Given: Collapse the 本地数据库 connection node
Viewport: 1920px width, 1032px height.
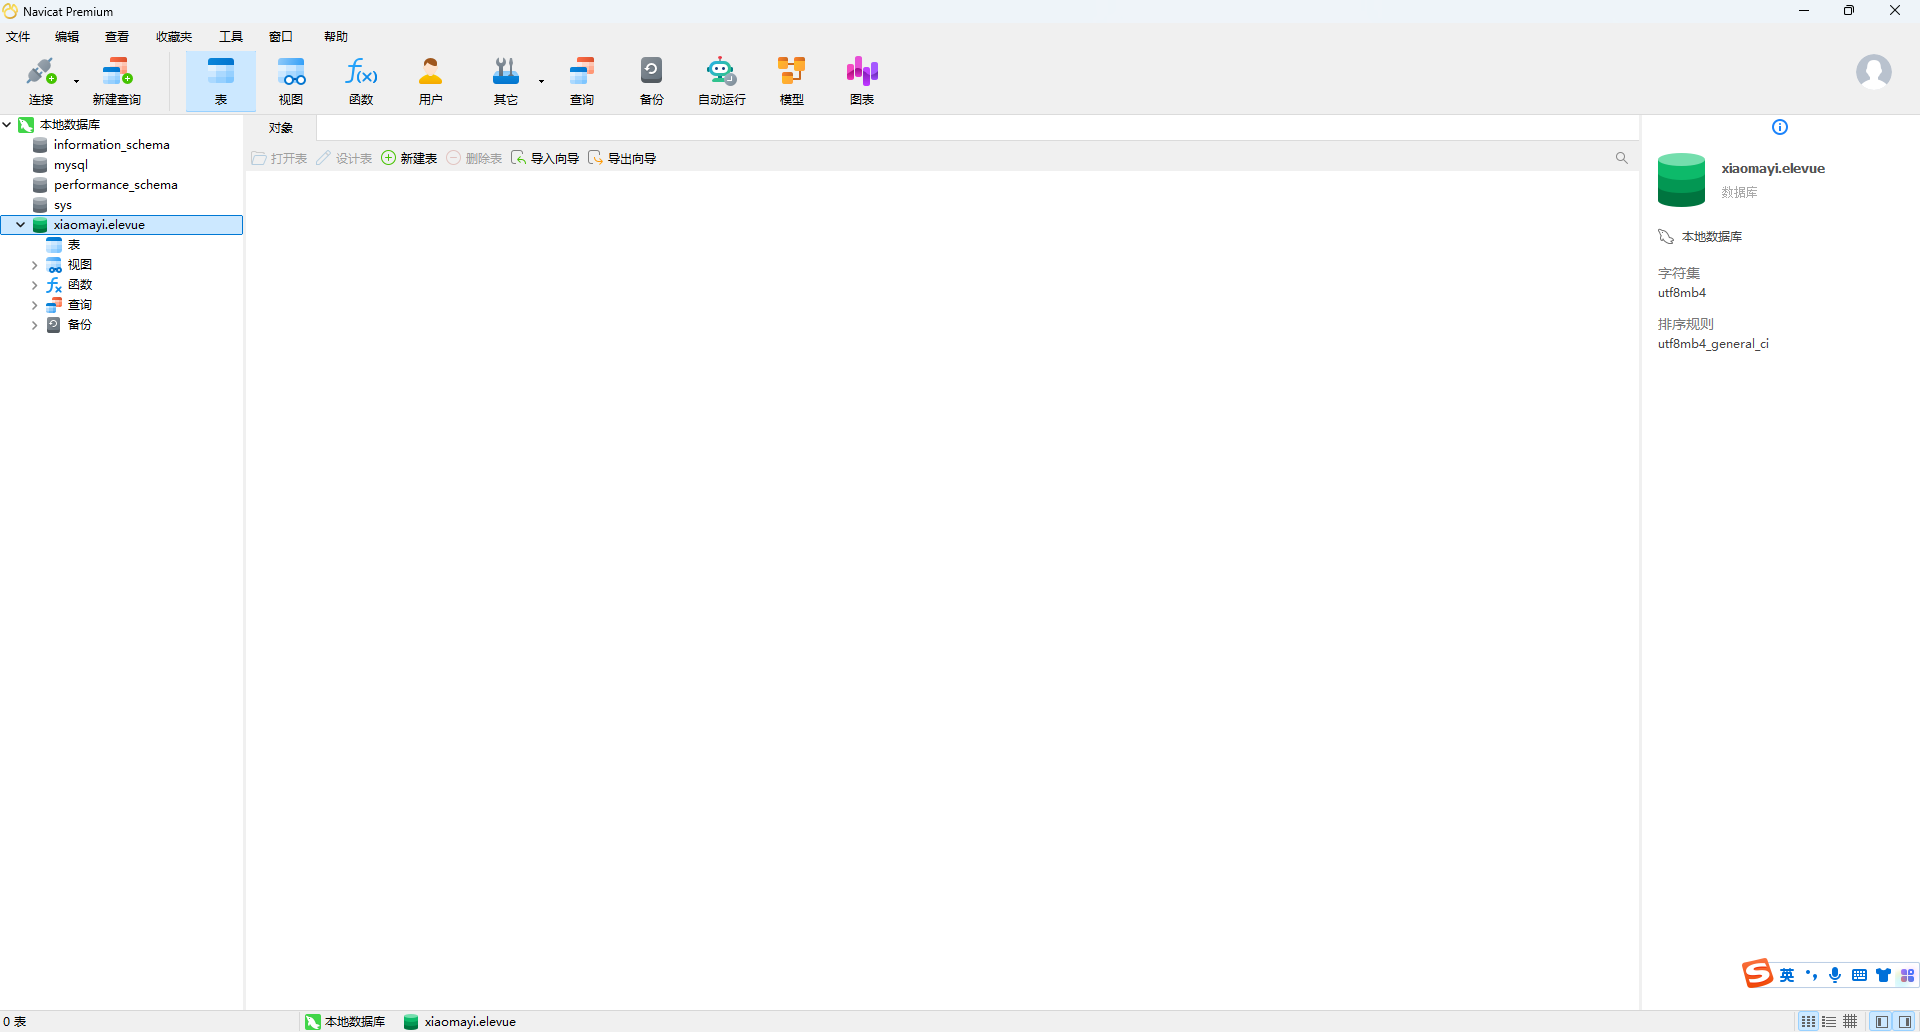Looking at the screenshot, I should click(7, 125).
